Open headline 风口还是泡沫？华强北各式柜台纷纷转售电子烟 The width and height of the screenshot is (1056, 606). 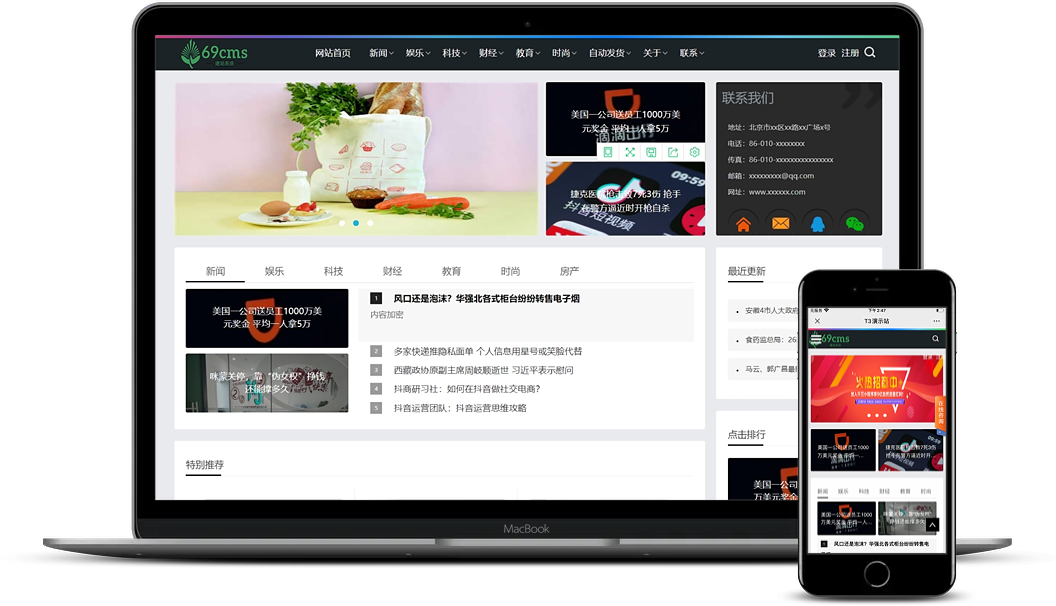(x=486, y=298)
